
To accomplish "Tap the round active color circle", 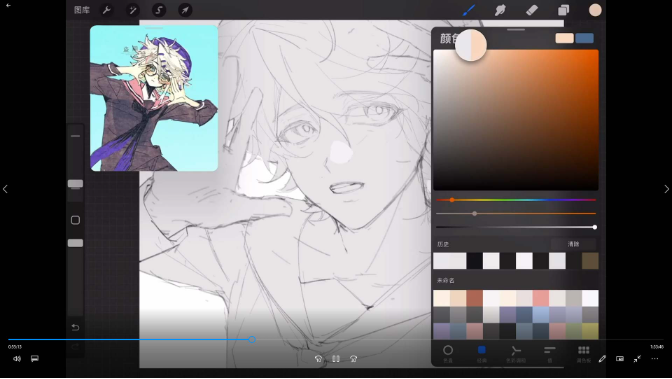I will tap(595, 10).
